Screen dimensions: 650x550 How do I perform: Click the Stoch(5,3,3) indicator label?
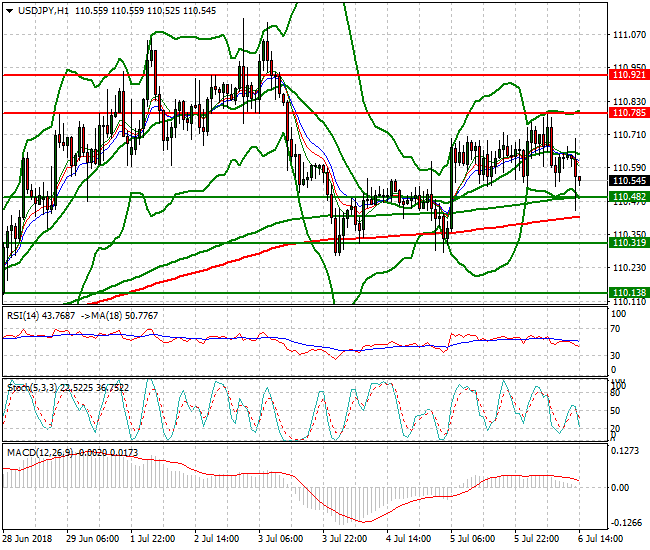33,388
